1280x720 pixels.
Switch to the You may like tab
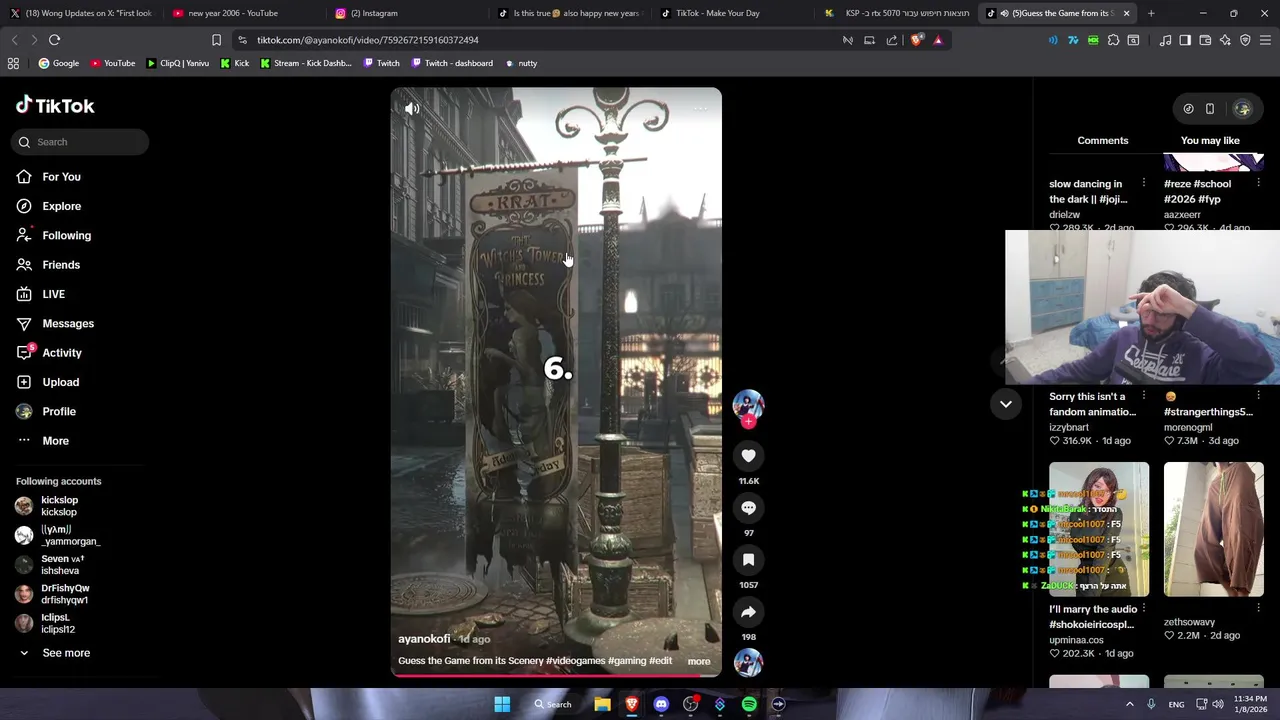[1210, 141]
